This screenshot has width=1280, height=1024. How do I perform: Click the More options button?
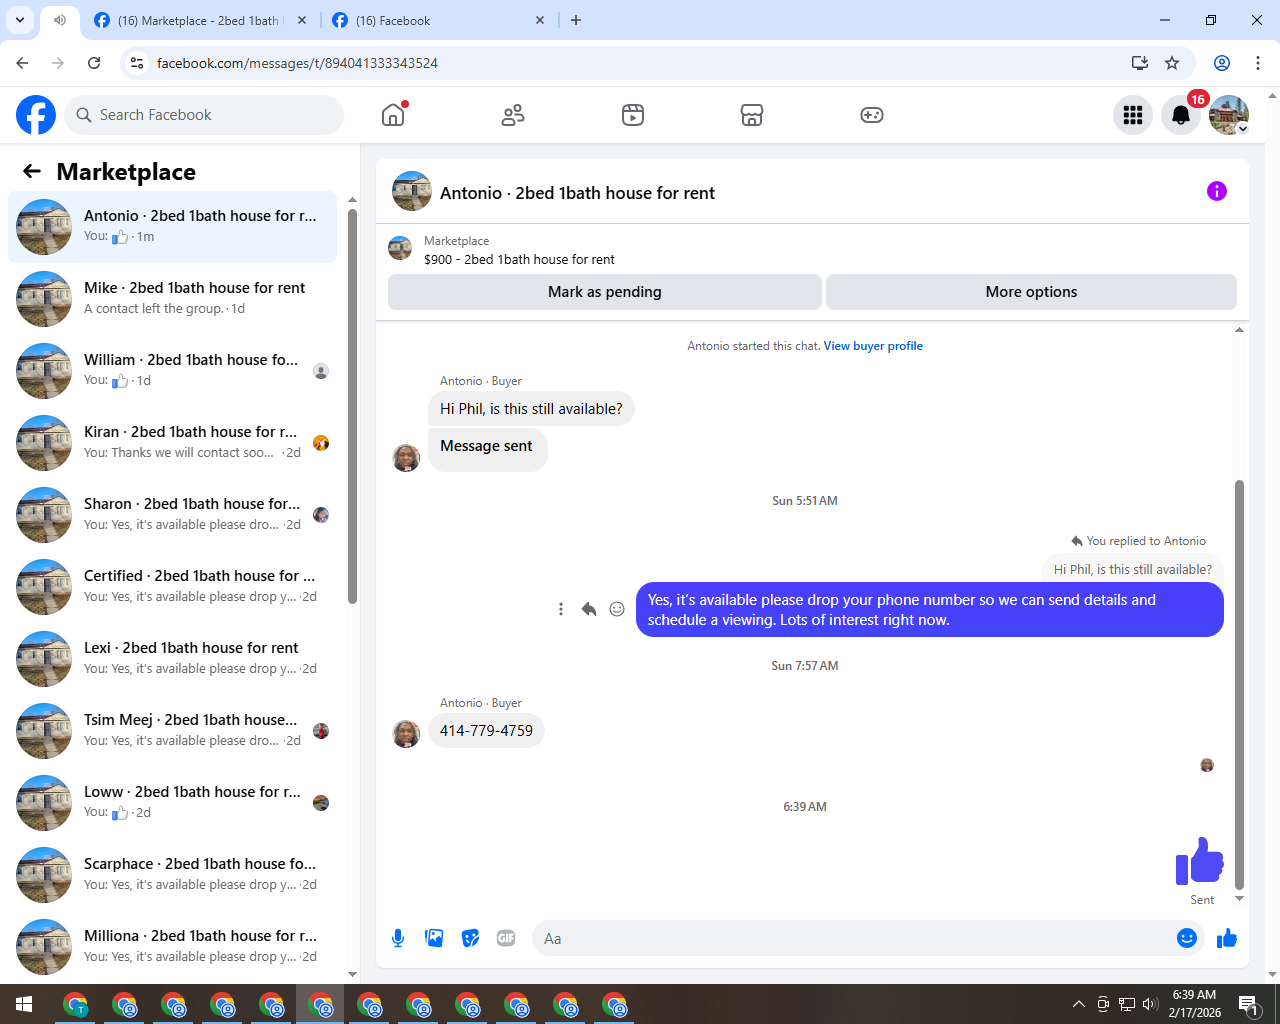point(1031,292)
